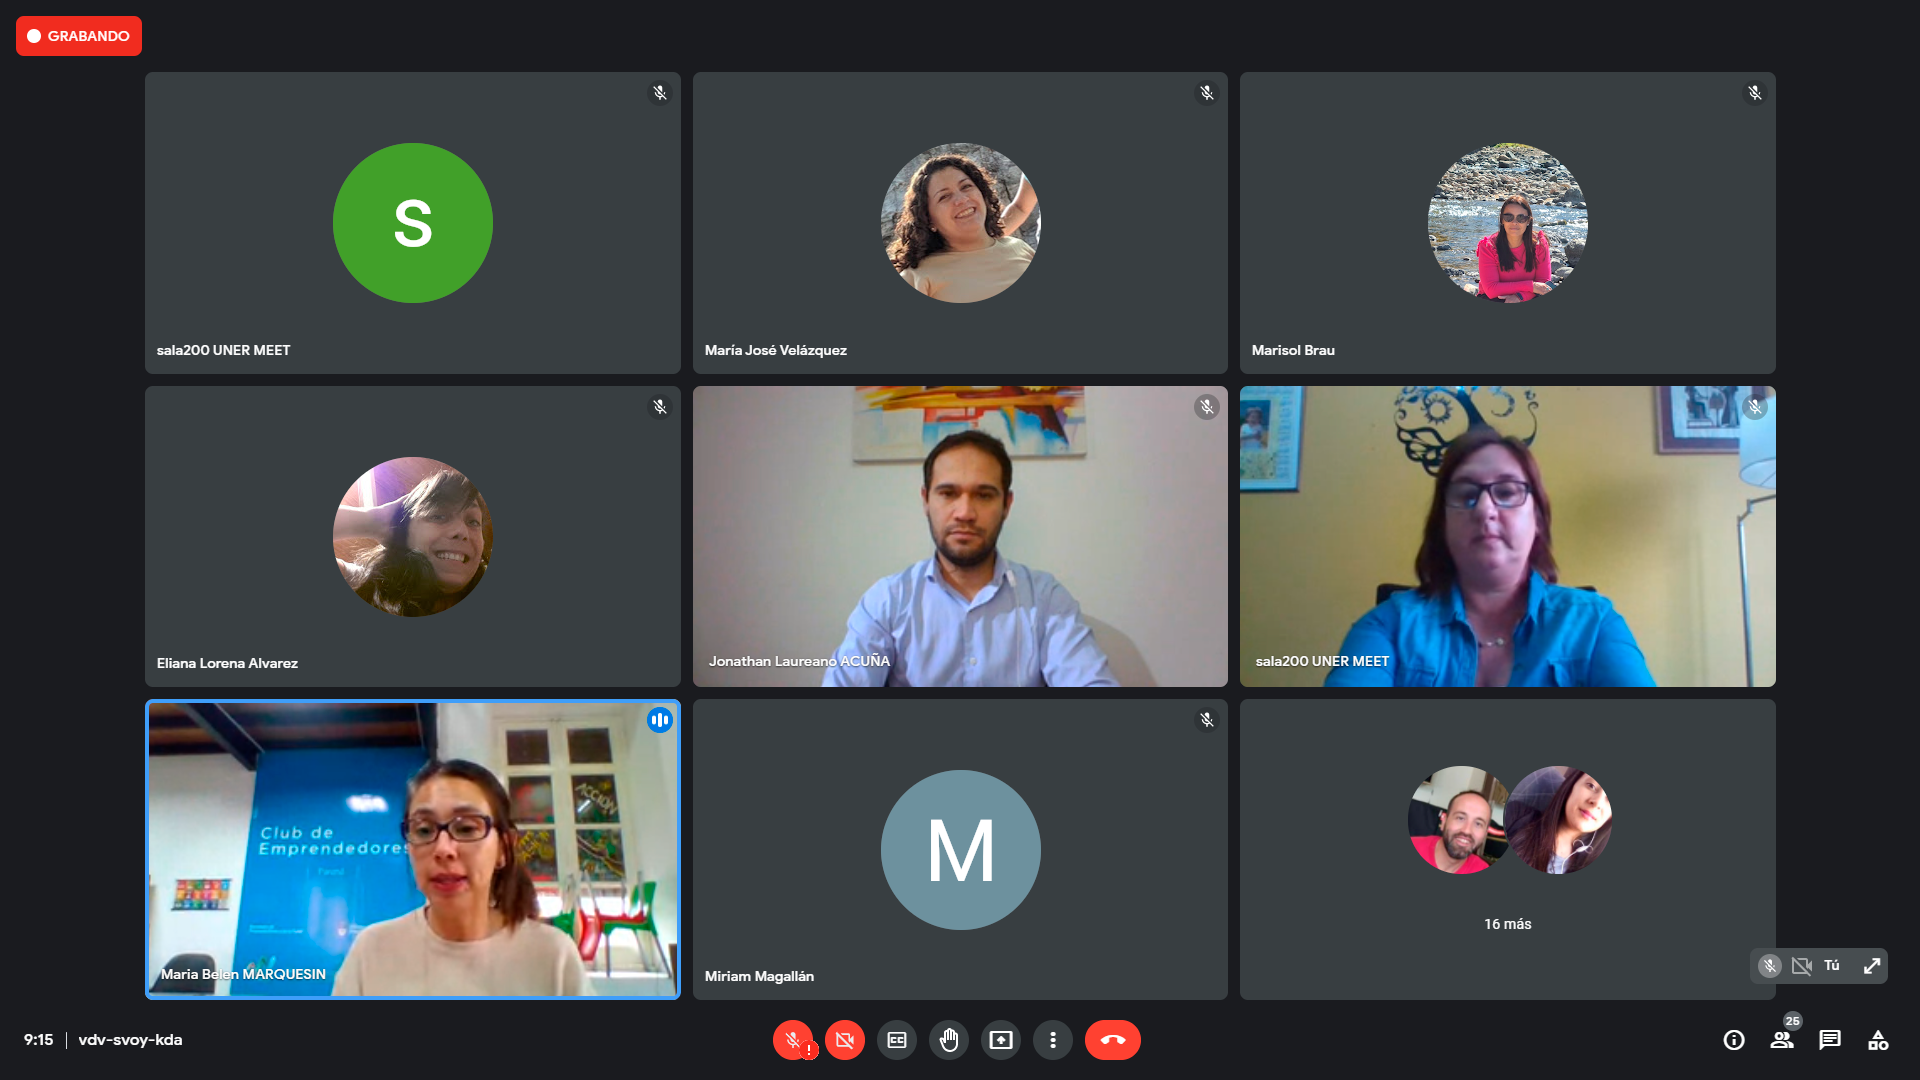Show the 16 more participants tile
This screenshot has width=1920, height=1080.
(1507, 849)
